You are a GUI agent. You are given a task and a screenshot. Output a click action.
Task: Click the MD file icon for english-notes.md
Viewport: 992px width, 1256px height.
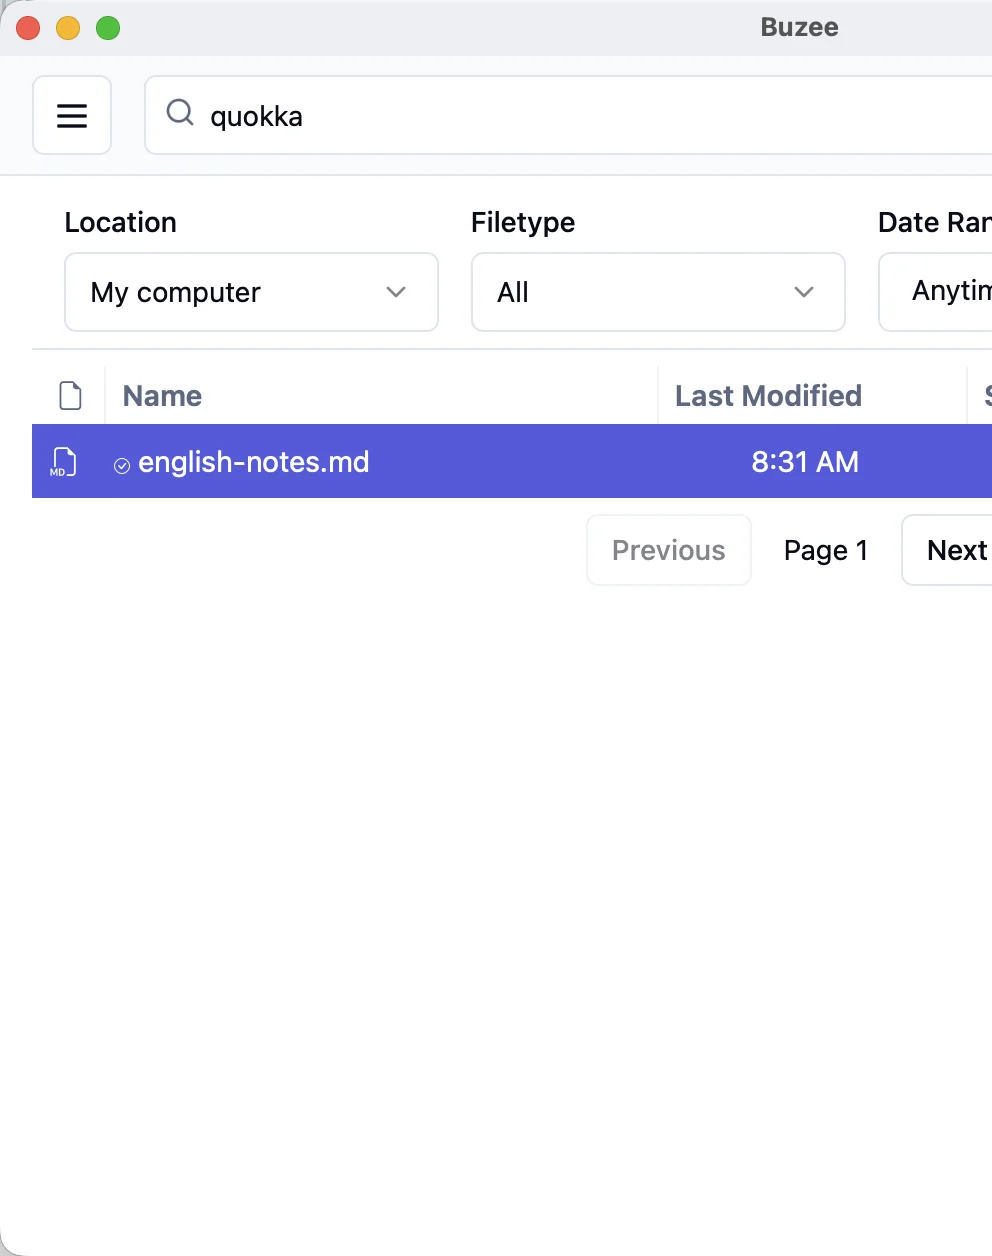tap(63, 461)
